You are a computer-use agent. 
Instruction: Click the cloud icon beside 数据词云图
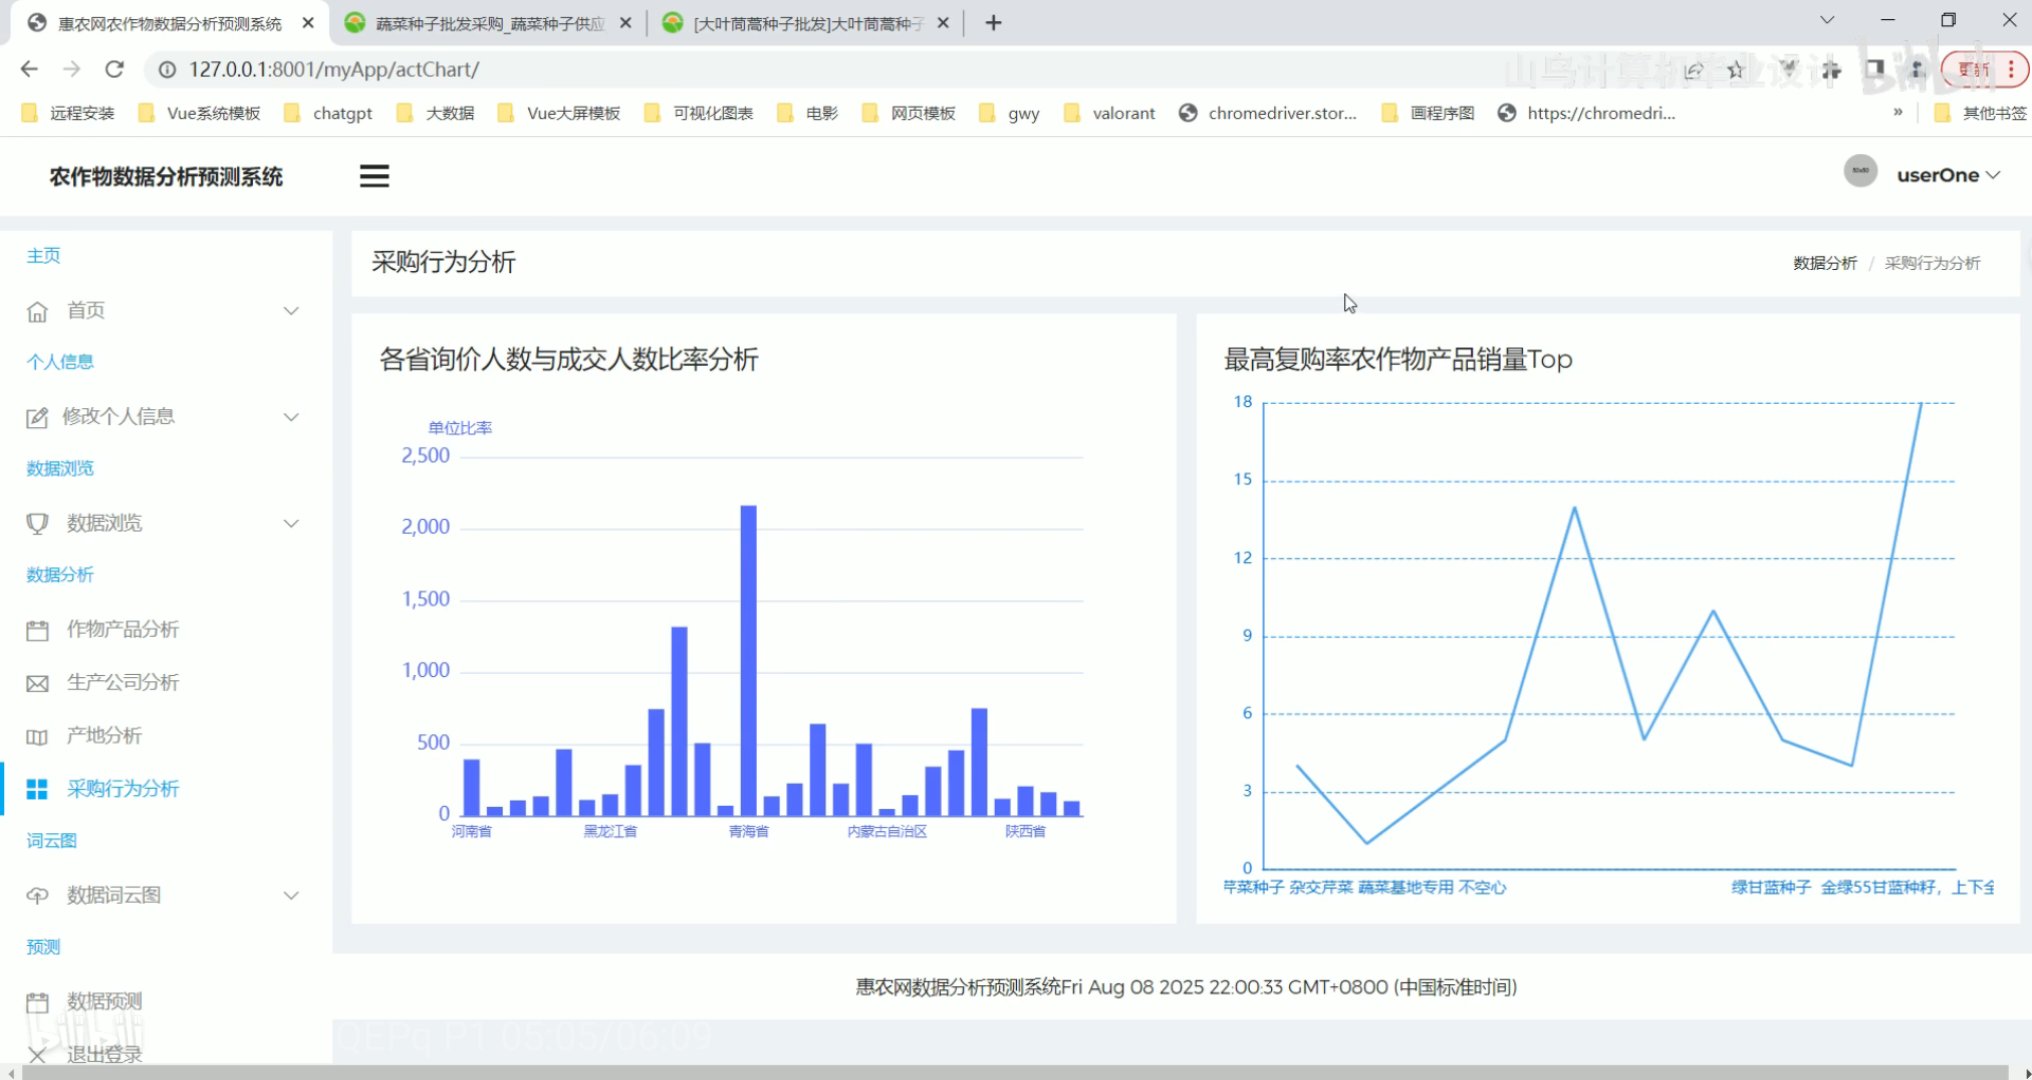[x=37, y=895]
